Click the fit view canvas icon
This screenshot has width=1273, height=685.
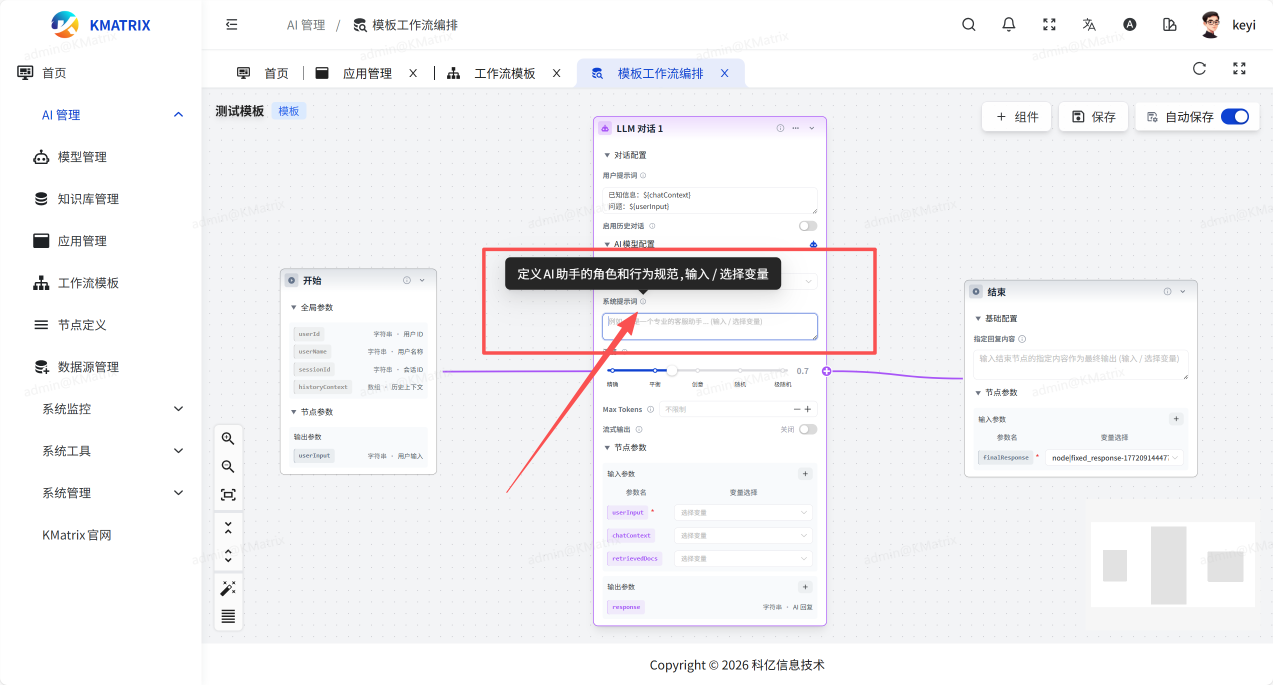point(228,494)
